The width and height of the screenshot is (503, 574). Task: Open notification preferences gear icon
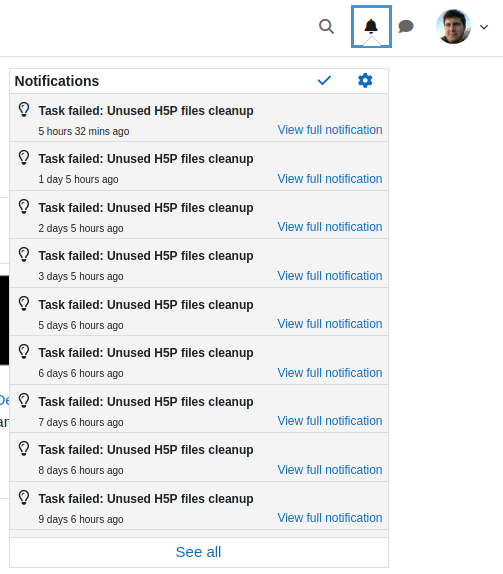point(365,81)
